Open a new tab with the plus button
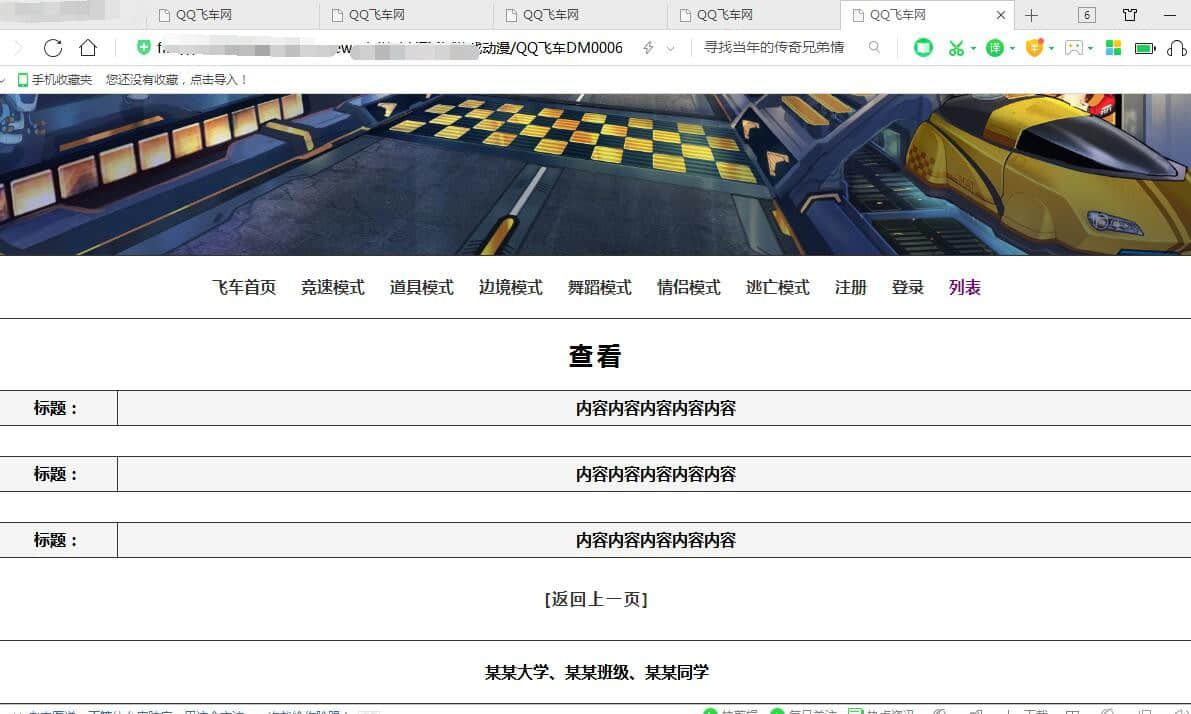This screenshot has height=714, width=1191. [1032, 15]
